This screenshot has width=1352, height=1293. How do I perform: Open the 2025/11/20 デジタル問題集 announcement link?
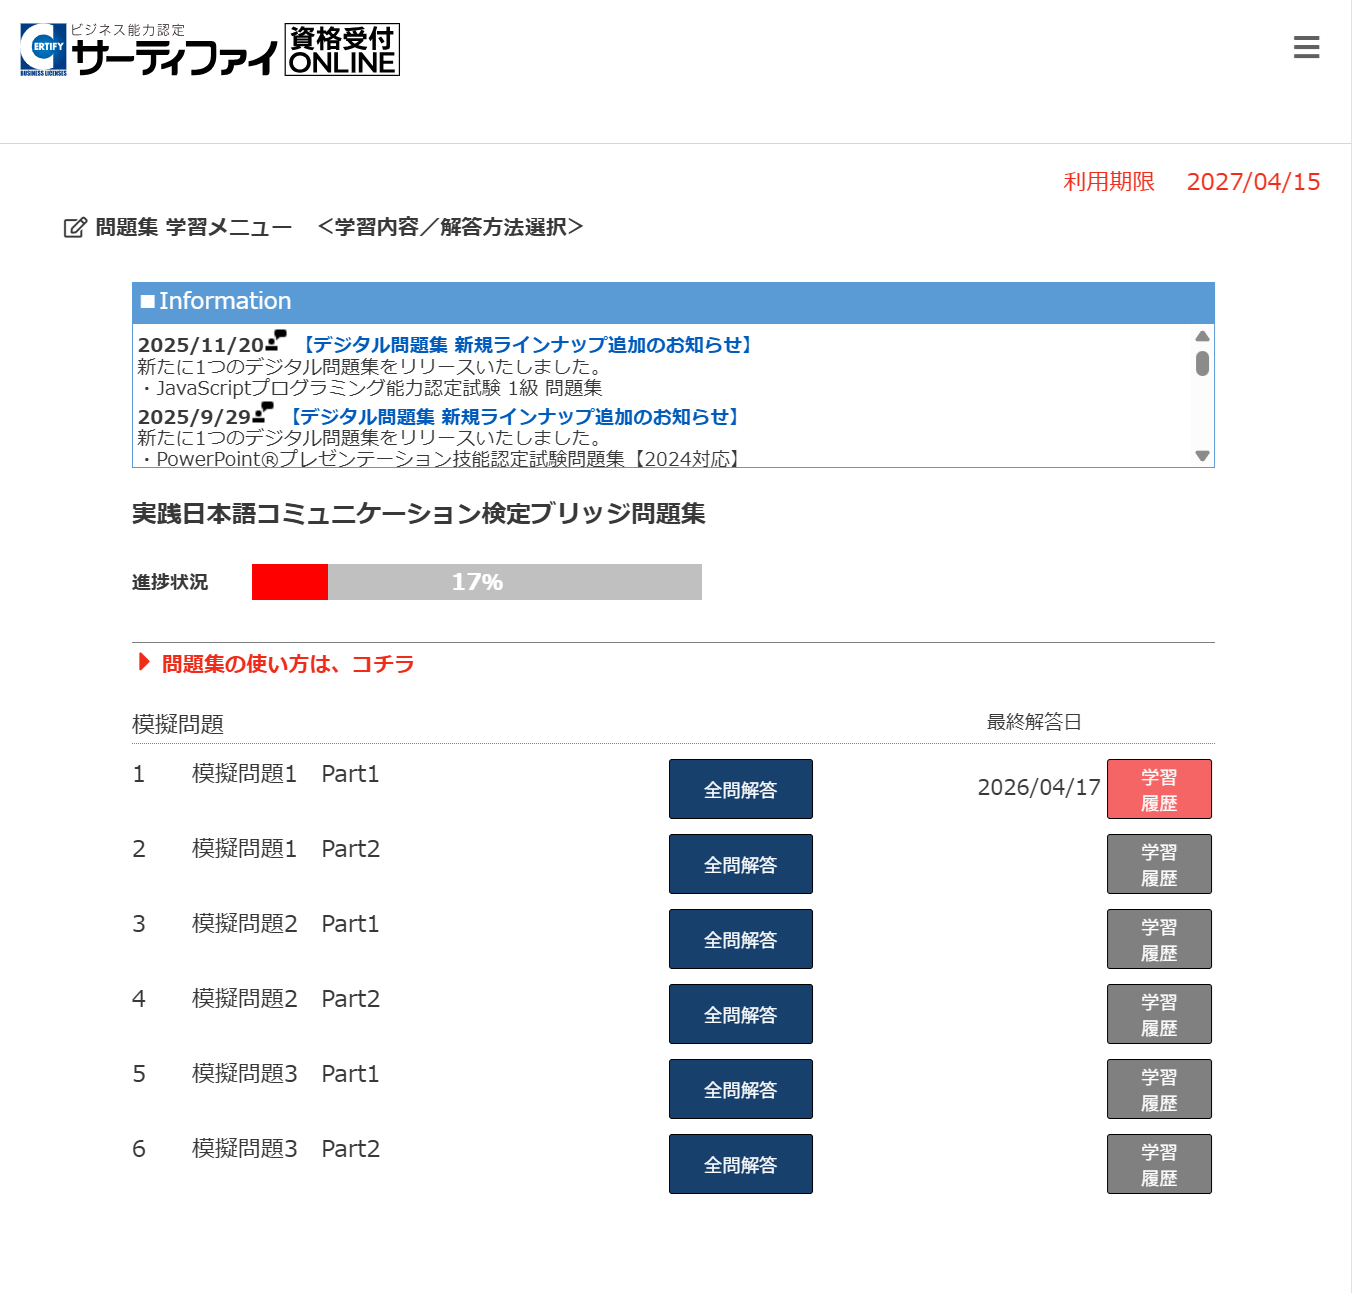coord(526,345)
